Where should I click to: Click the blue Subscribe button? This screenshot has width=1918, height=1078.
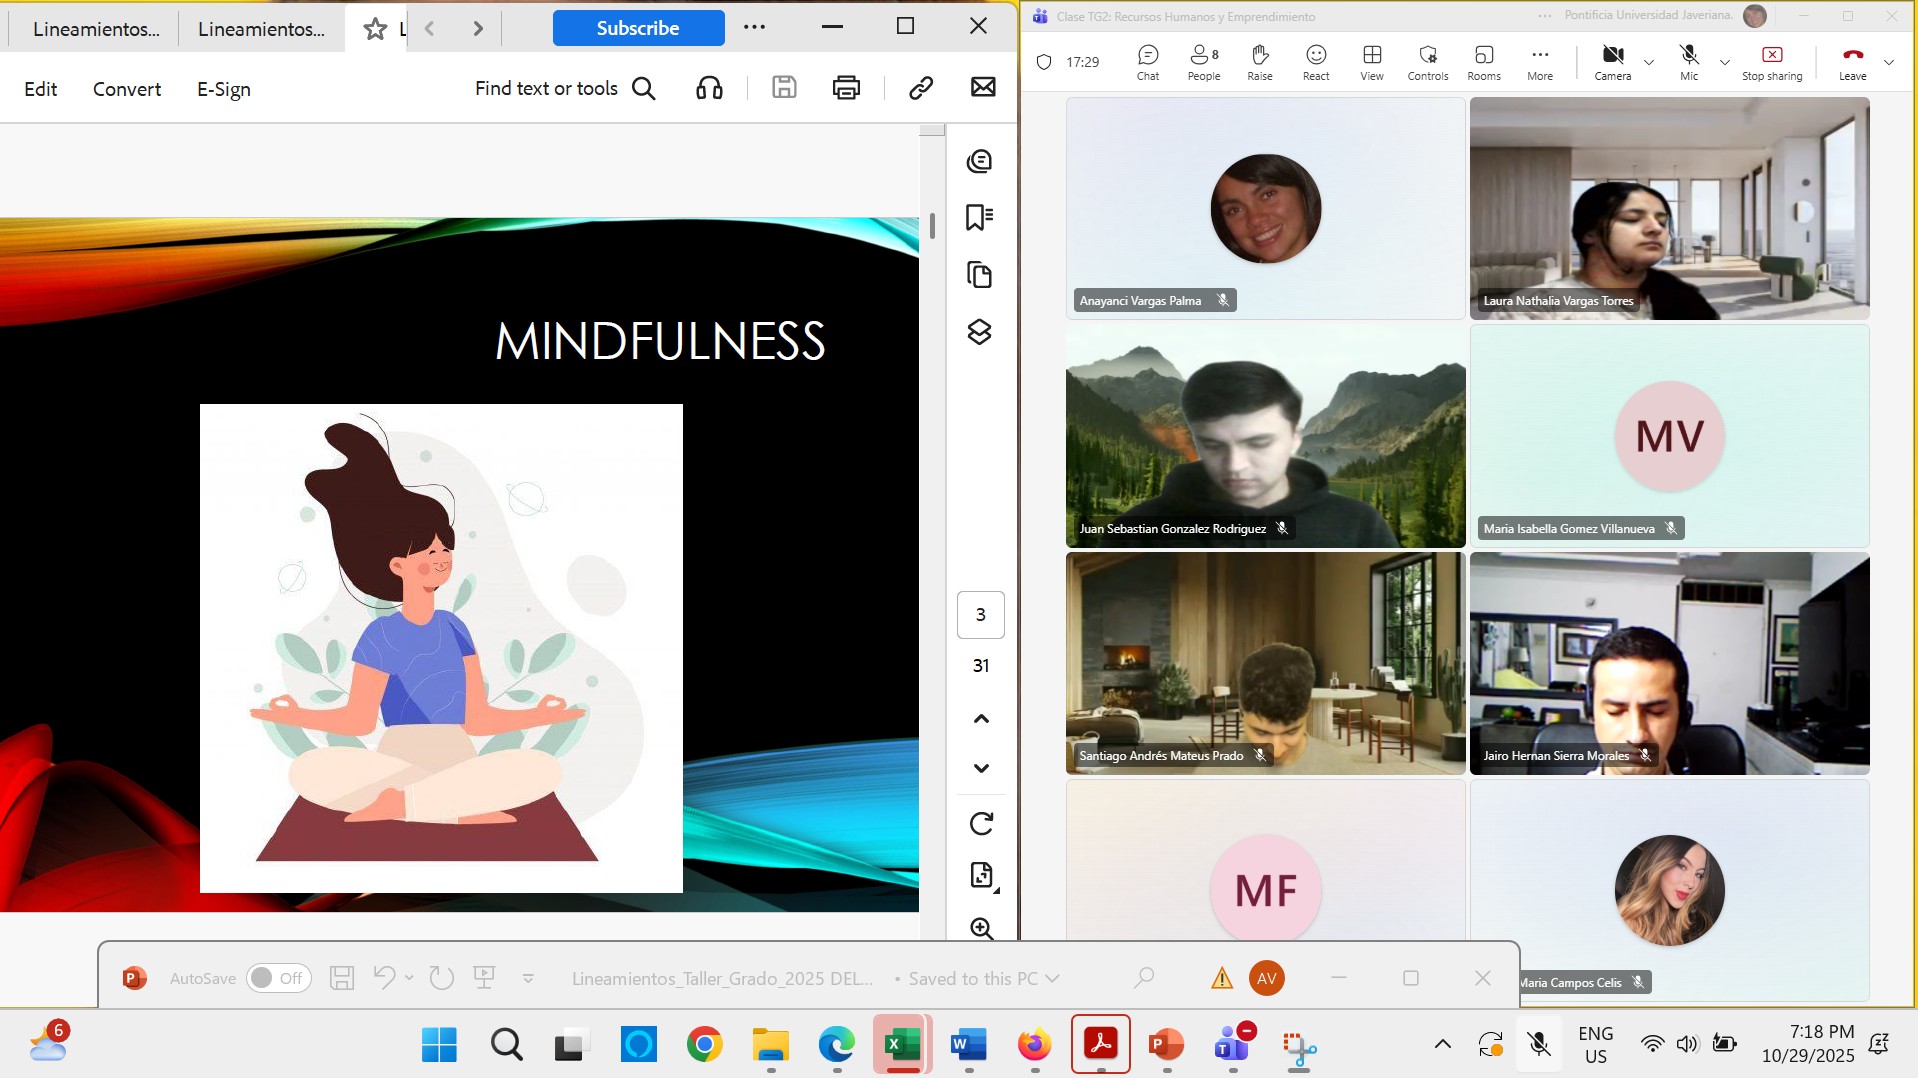(x=638, y=28)
